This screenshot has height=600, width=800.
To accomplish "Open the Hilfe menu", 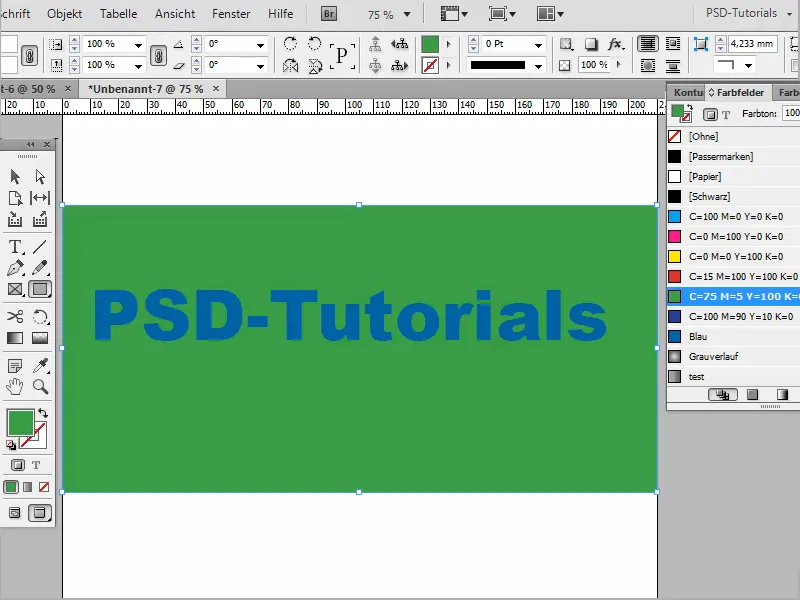I will [281, 14].
